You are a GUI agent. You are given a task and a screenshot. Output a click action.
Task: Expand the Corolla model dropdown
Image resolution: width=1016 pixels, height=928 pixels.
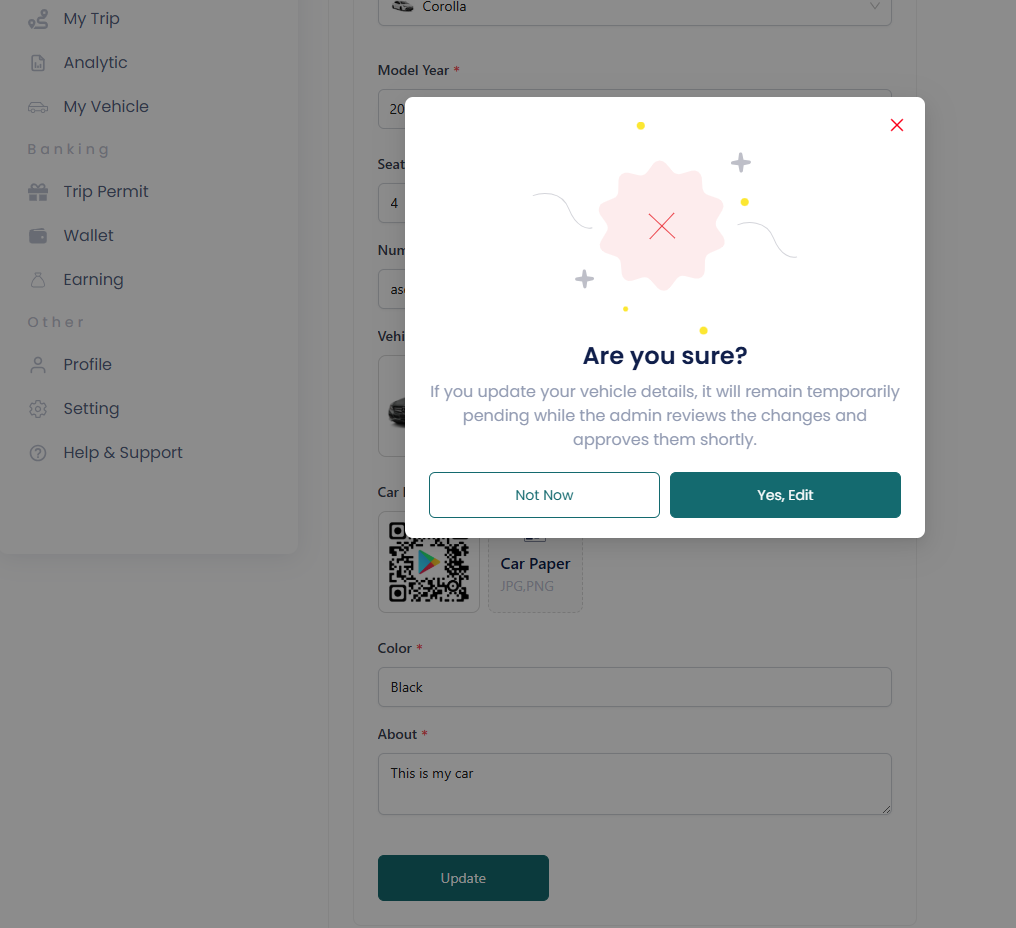[x=634, y=8]
